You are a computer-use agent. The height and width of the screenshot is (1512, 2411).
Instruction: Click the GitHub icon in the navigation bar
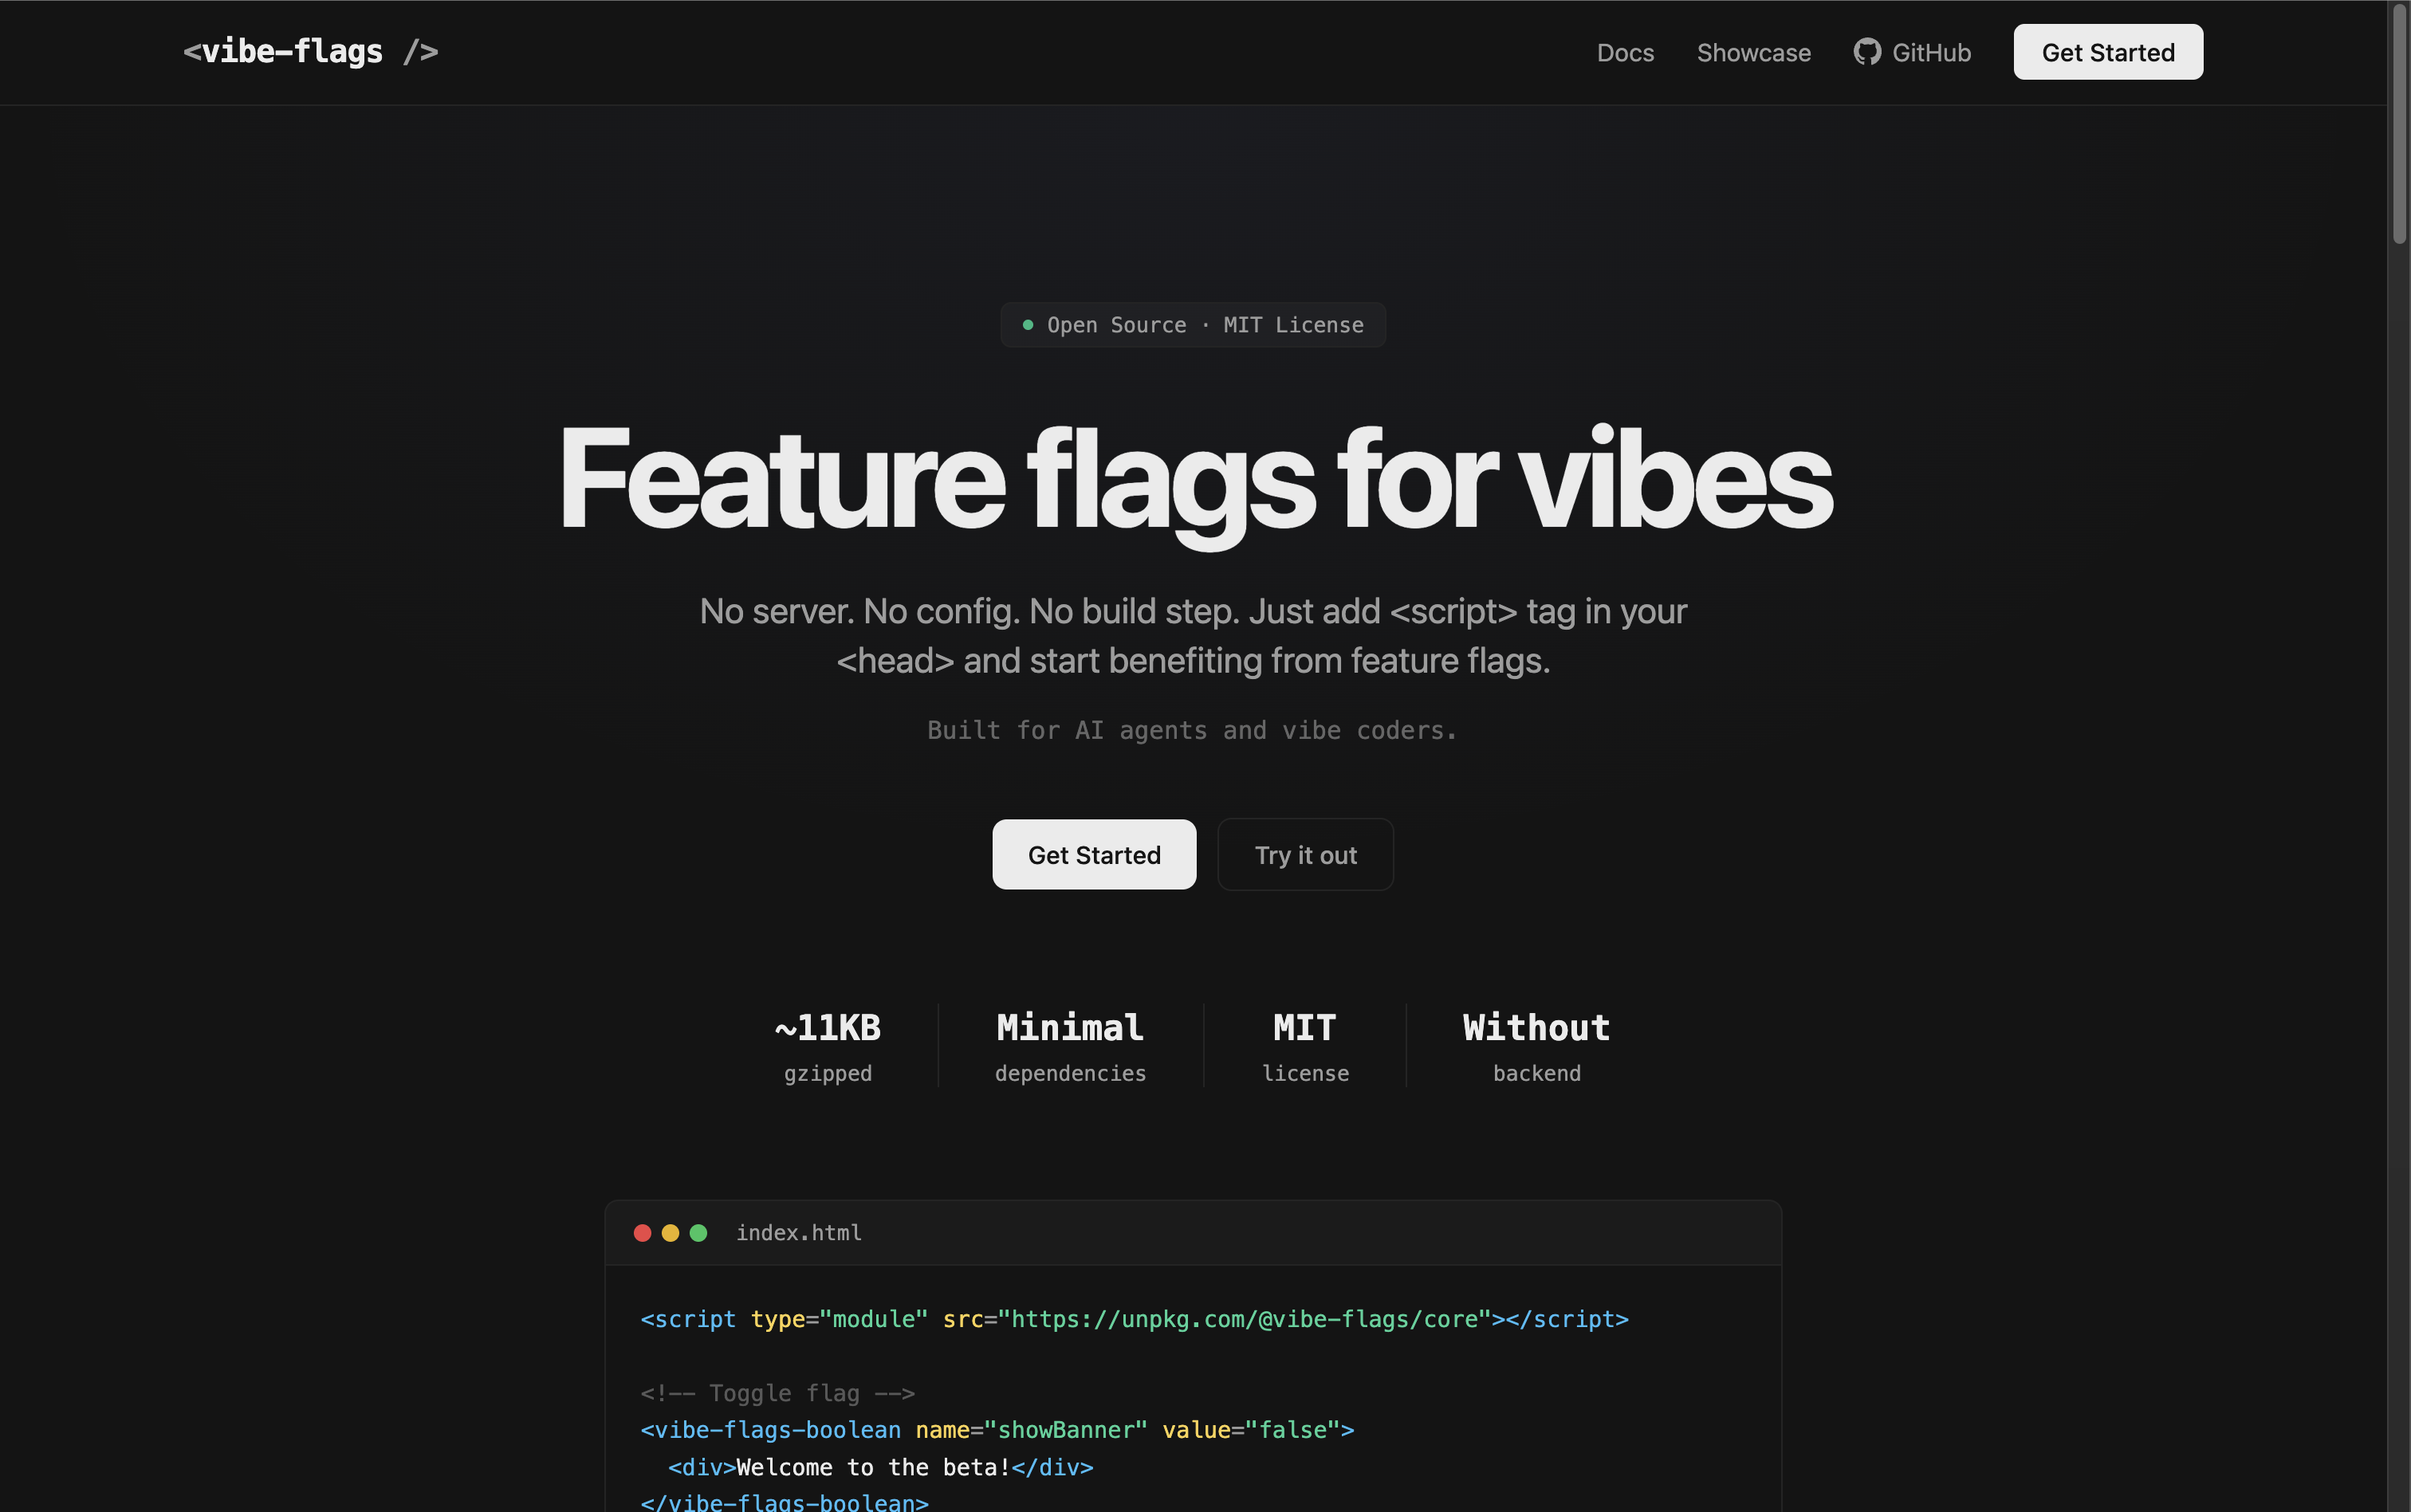[1869, 52]
